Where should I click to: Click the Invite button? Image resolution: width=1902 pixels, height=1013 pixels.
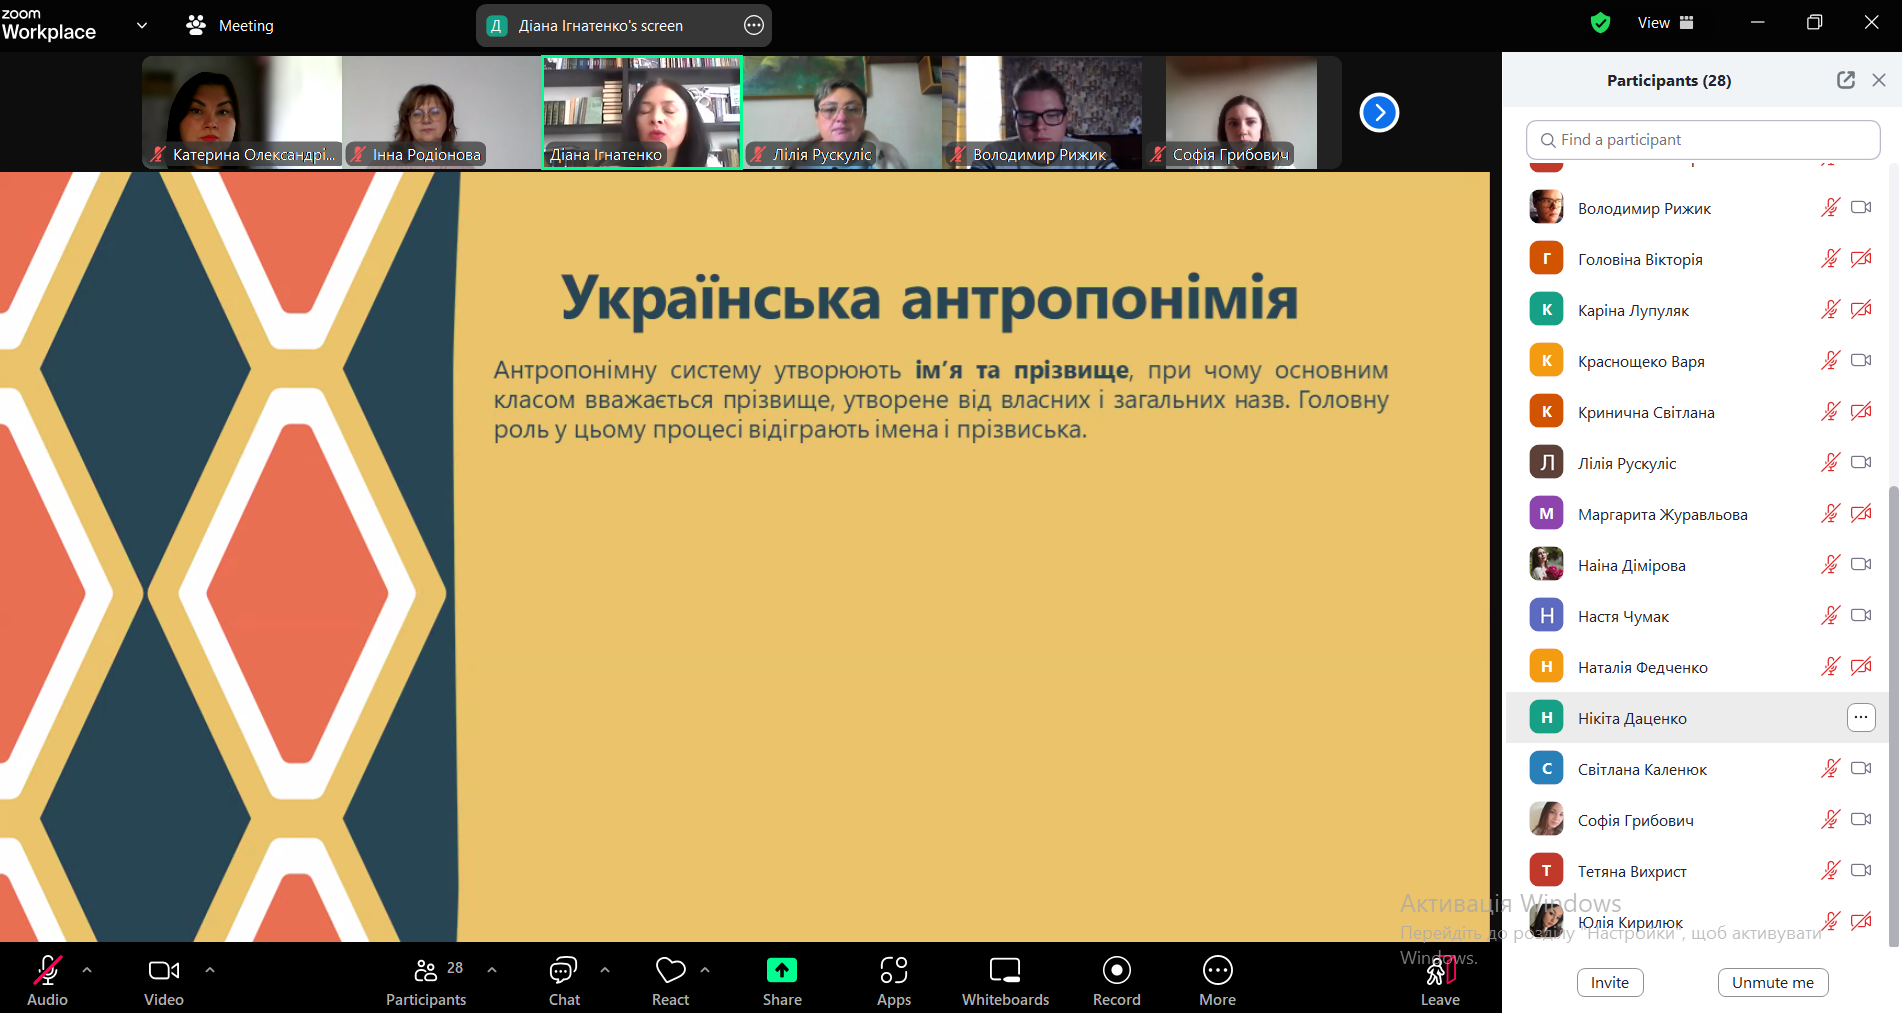pos(1609,982)
